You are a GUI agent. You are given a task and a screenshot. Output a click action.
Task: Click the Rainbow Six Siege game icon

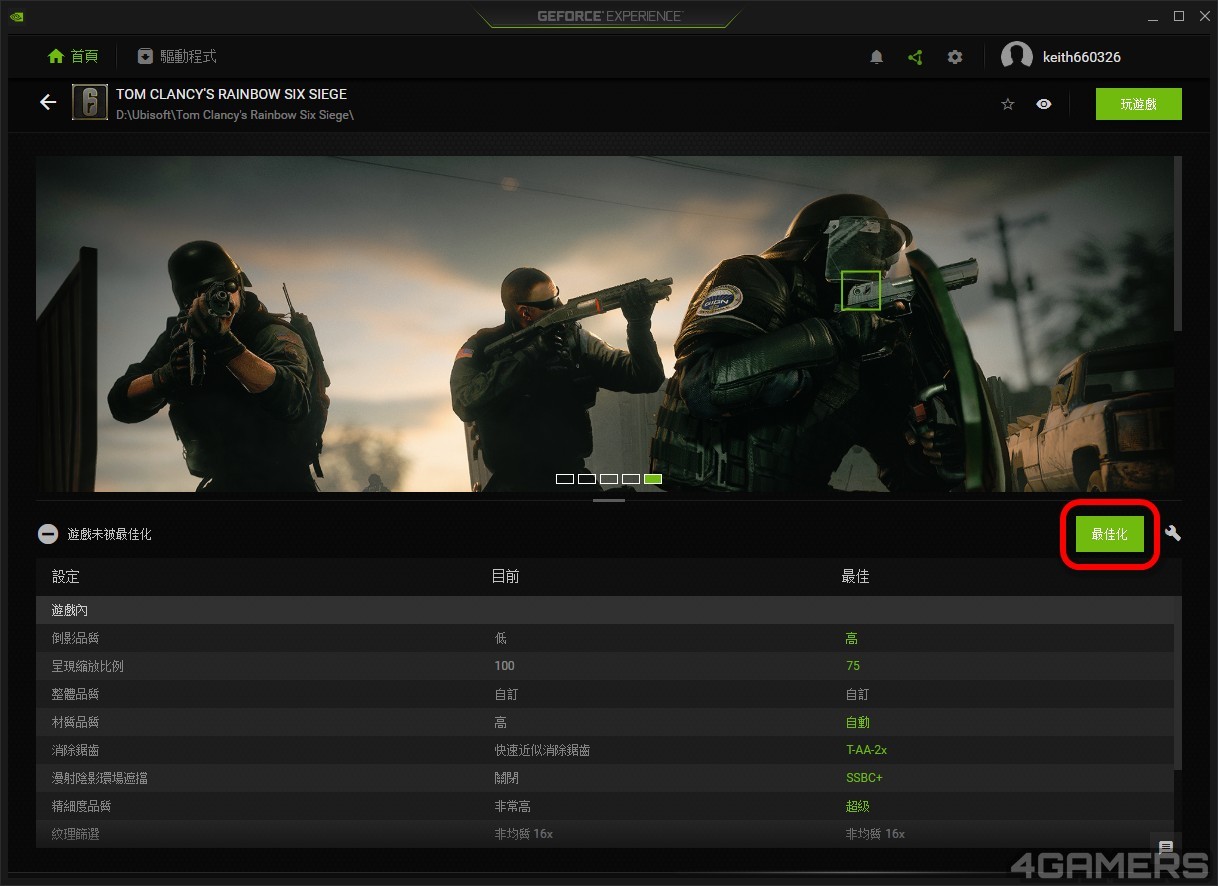pyautogui.click(x=90, y=103)
